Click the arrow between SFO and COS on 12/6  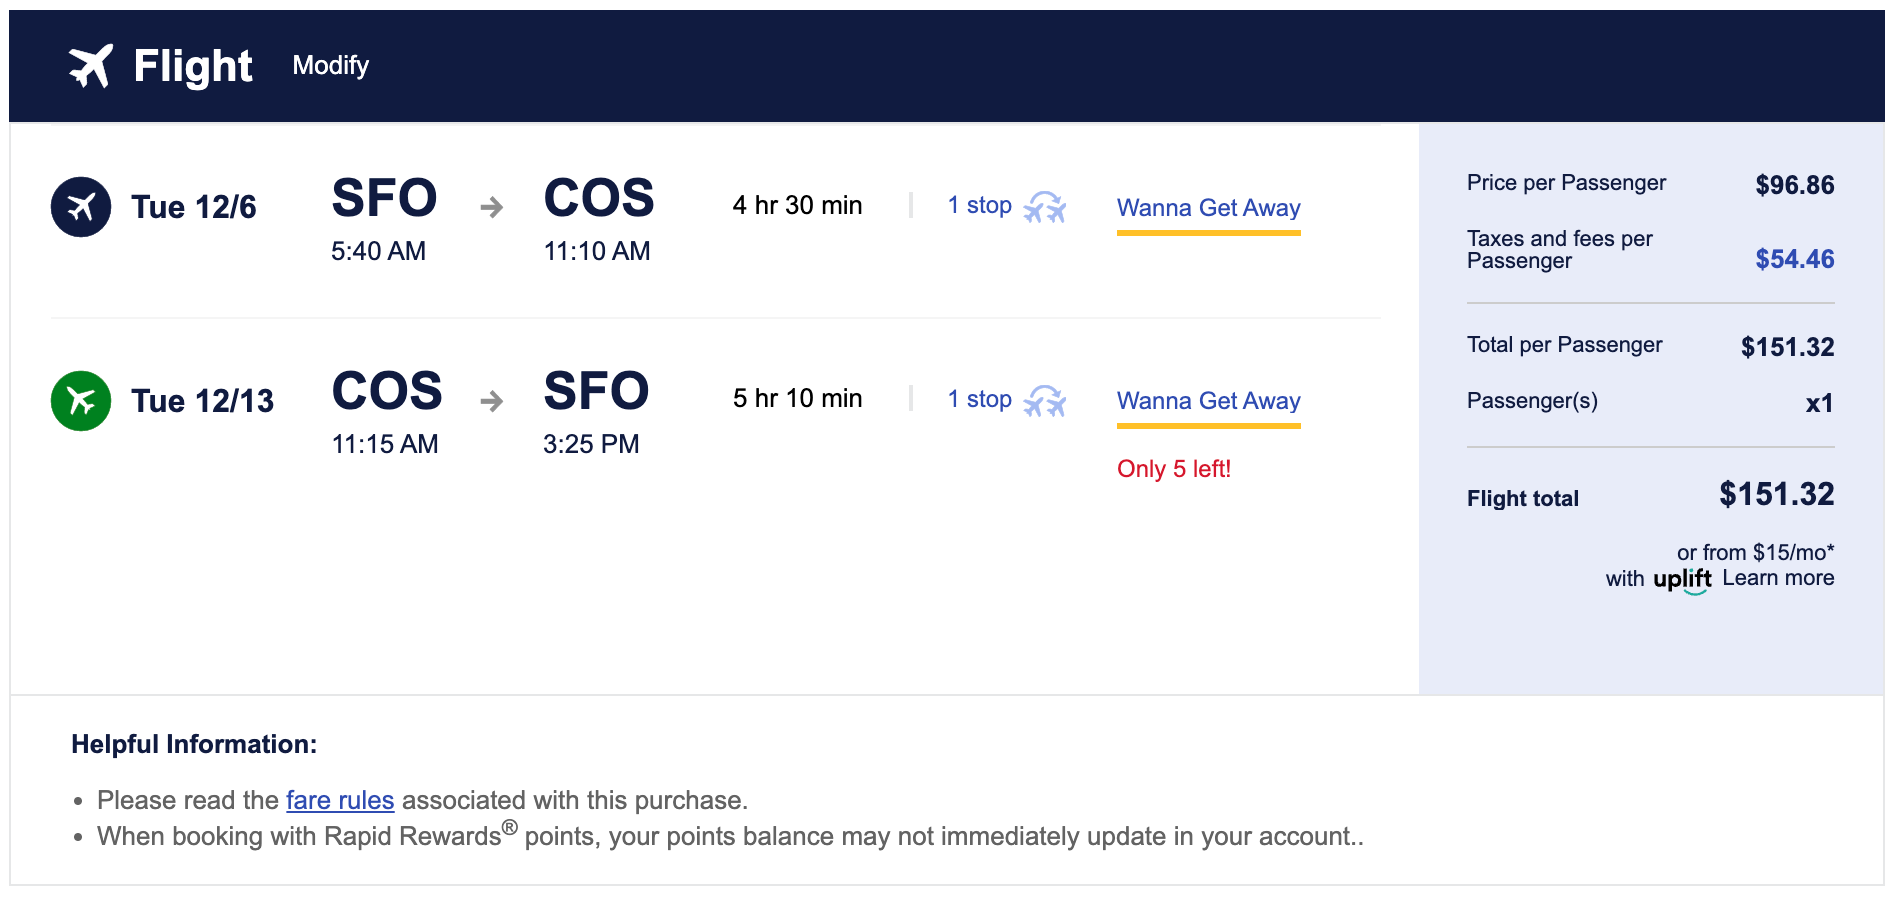pos(491,207)
